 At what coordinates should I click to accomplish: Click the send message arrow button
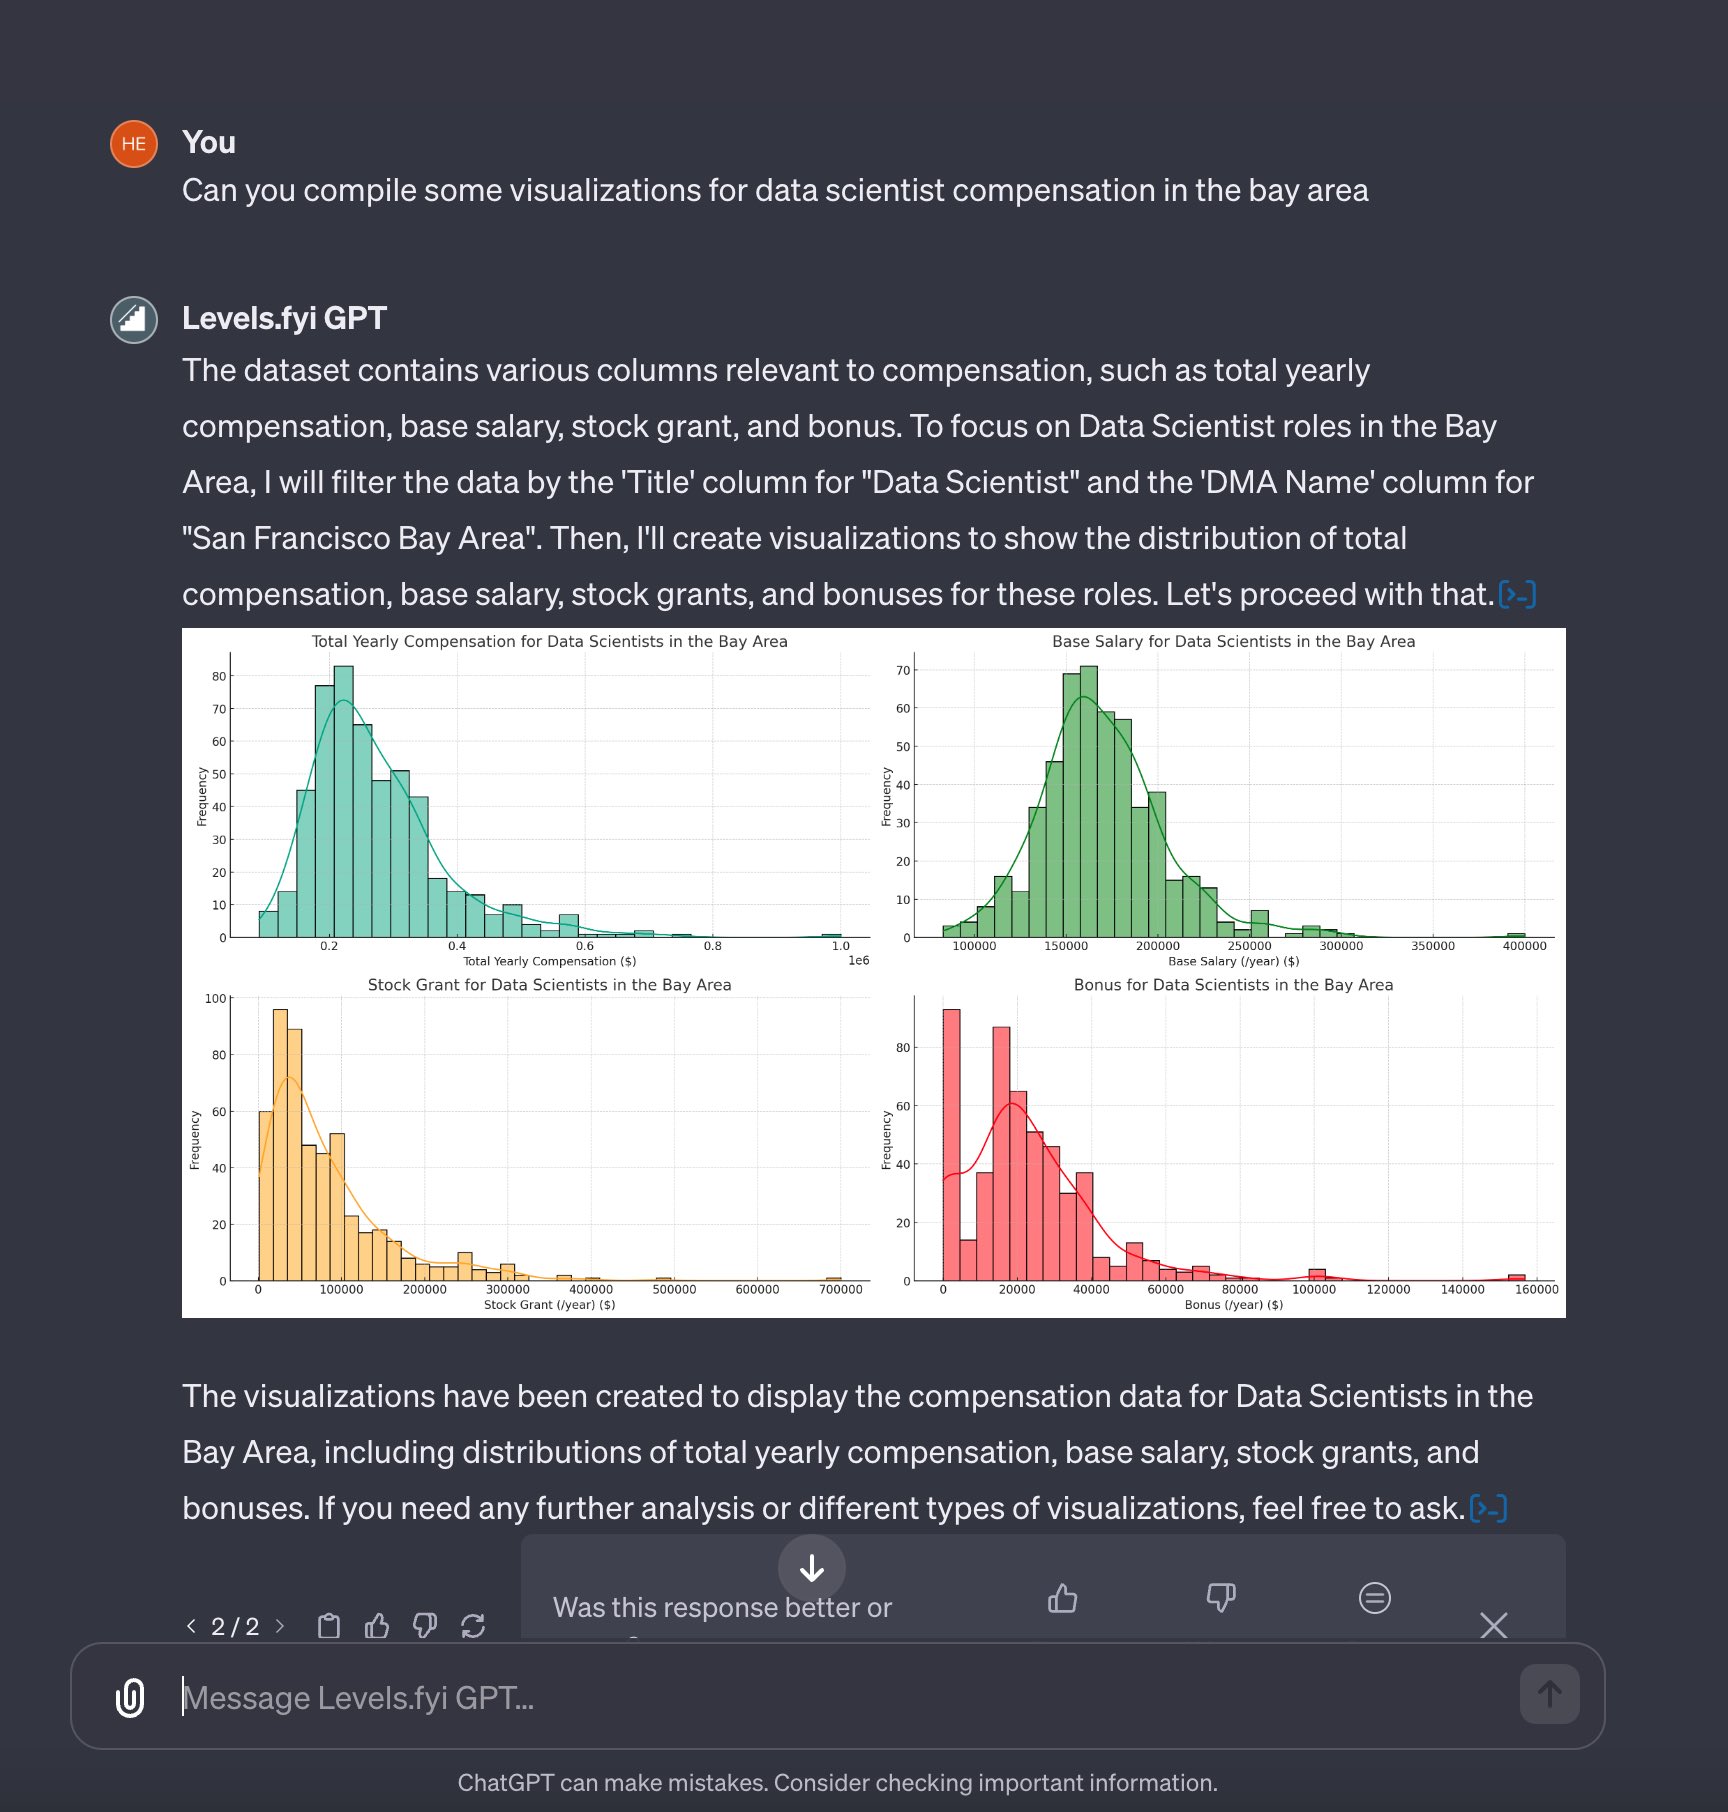(x=1549, y=1694)
